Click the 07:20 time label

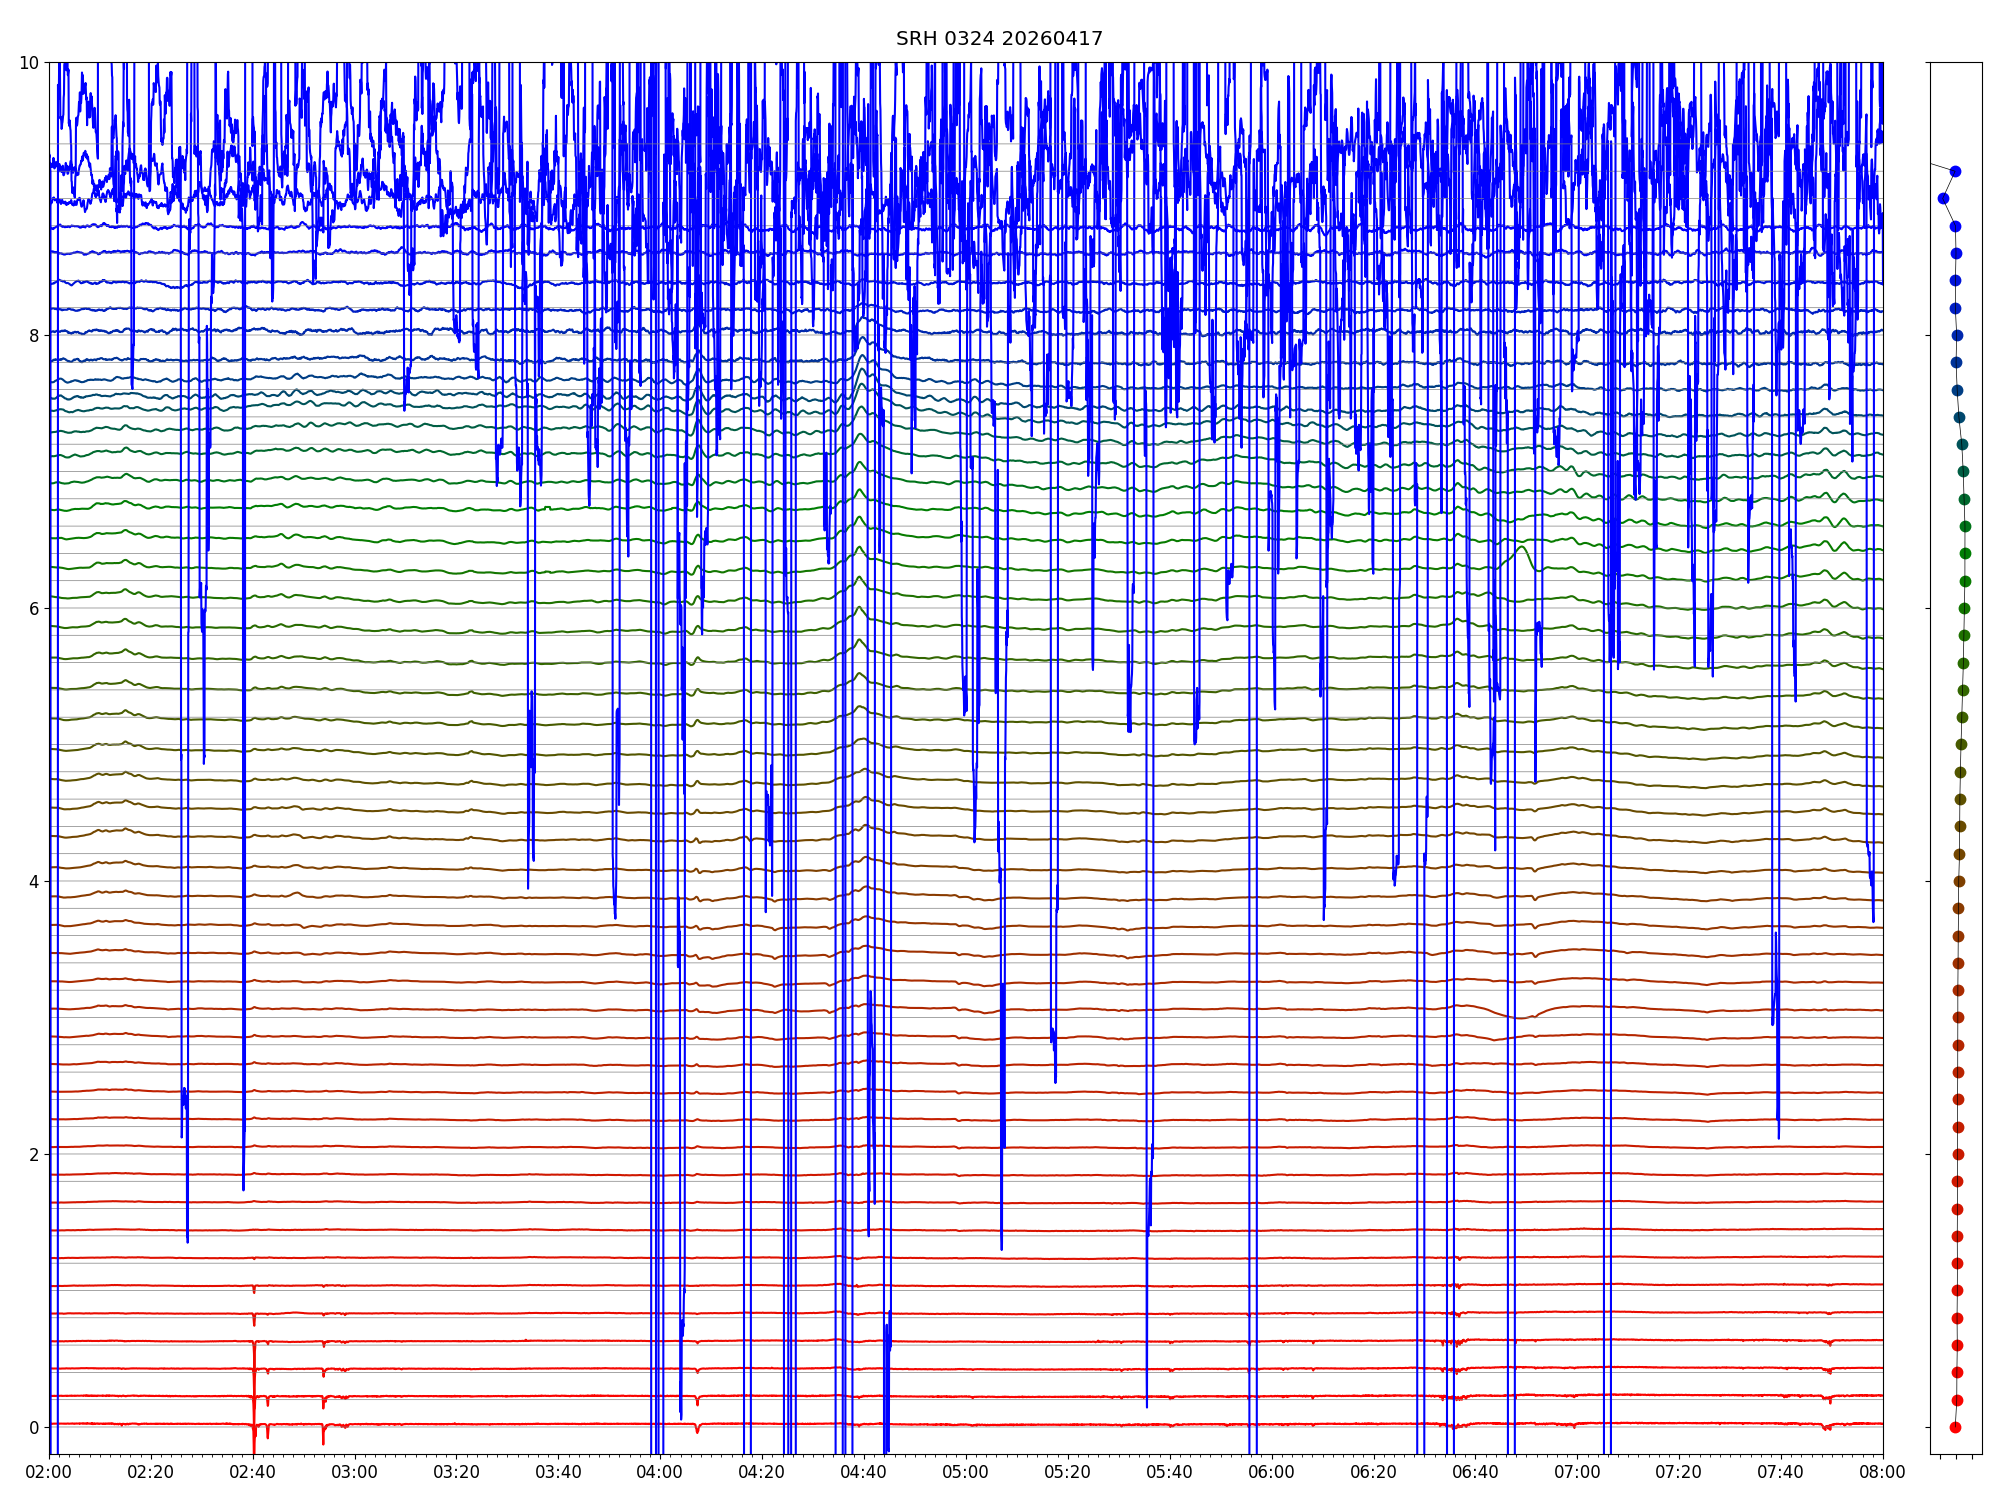coord(1679,1472)
